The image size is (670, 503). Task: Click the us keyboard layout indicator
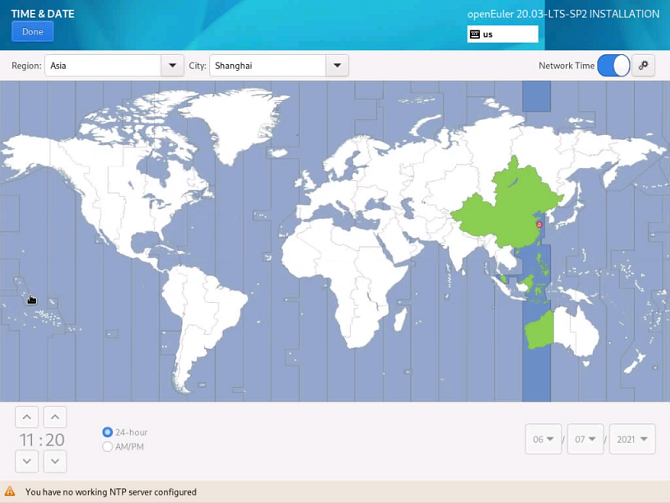coord(502,34)
